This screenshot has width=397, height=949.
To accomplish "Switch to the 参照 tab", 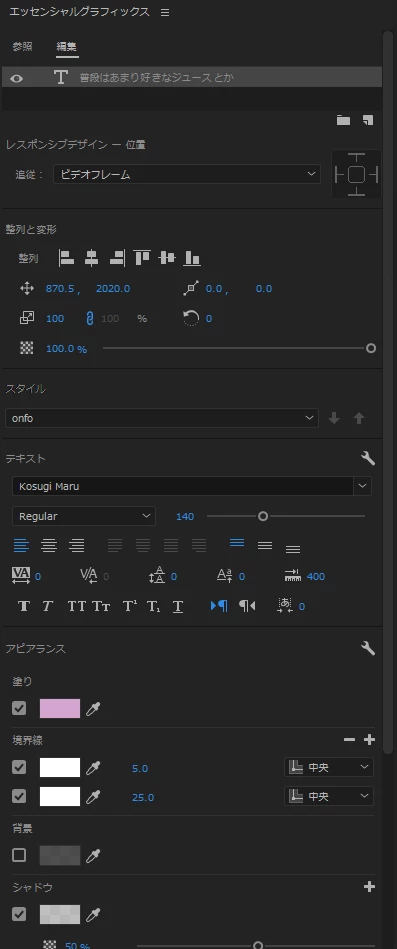I will 22,47.
